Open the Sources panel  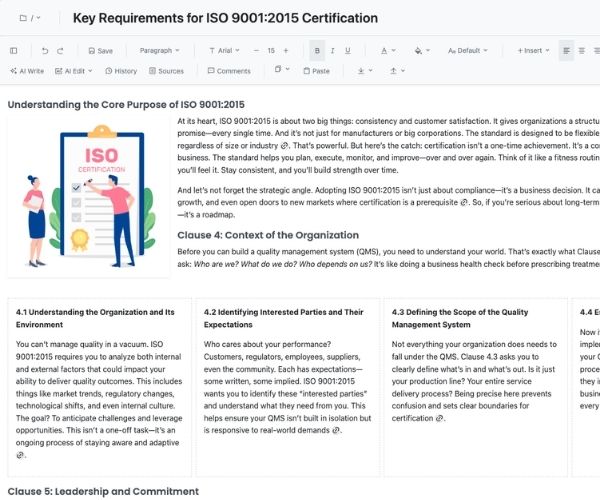[166, 71]
